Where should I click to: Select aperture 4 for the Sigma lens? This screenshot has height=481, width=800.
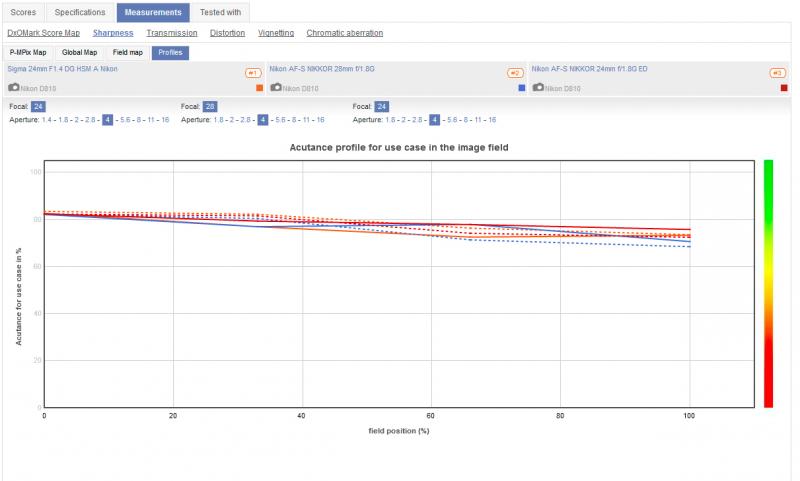pos(107,120)
